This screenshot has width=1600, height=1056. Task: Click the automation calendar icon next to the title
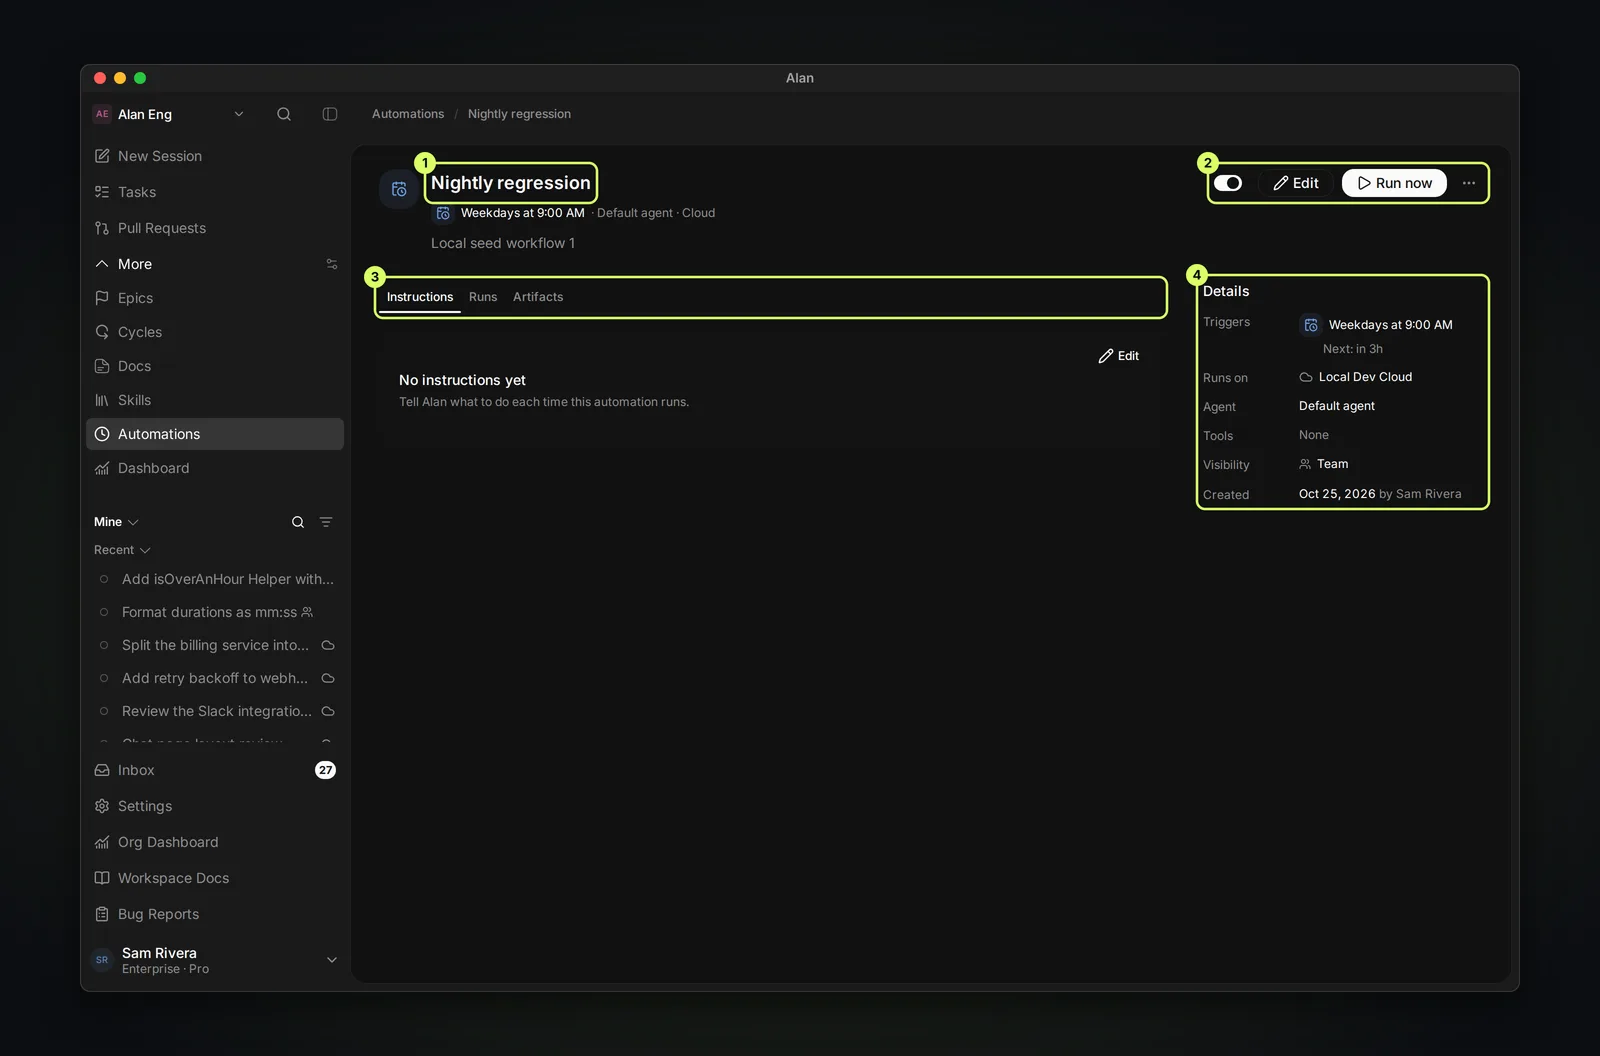point(399,189)
